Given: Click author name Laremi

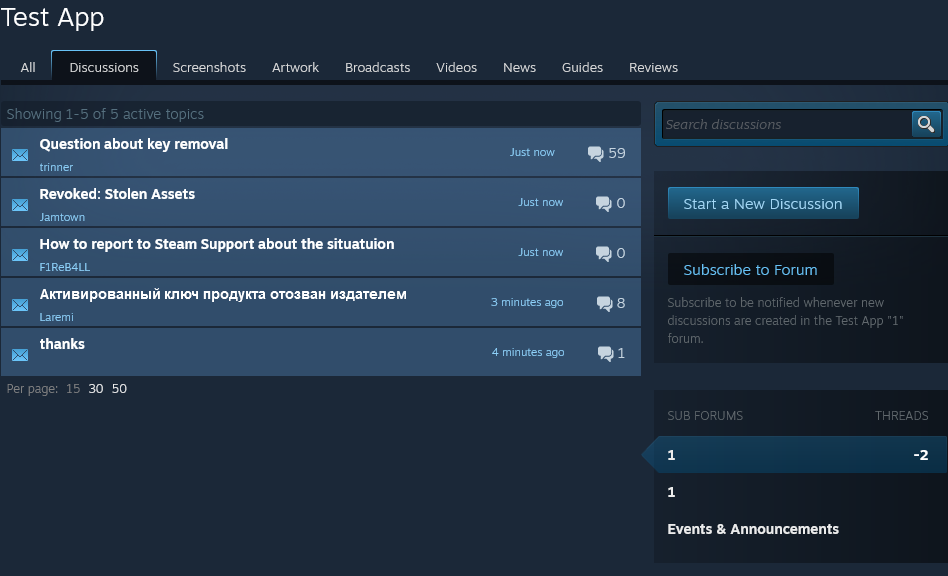Looking at the screenshot, I should point(56,317).
